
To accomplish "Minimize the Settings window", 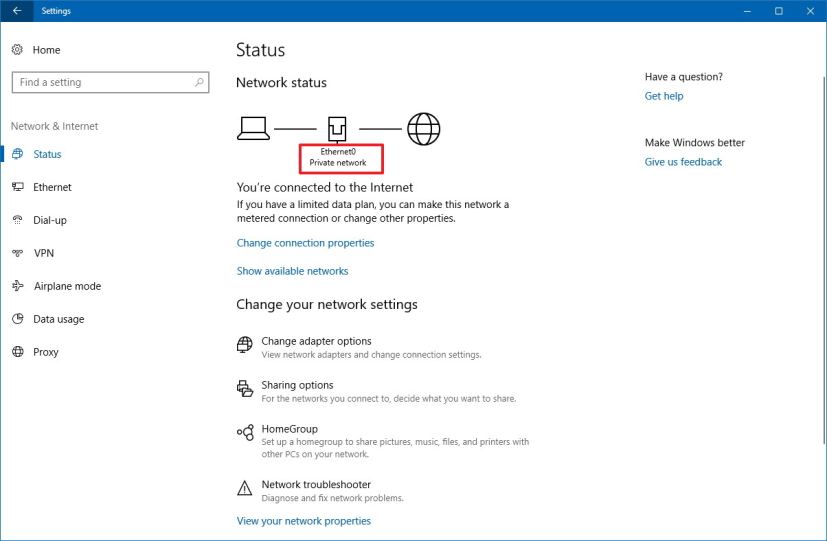I will [747, 11].
